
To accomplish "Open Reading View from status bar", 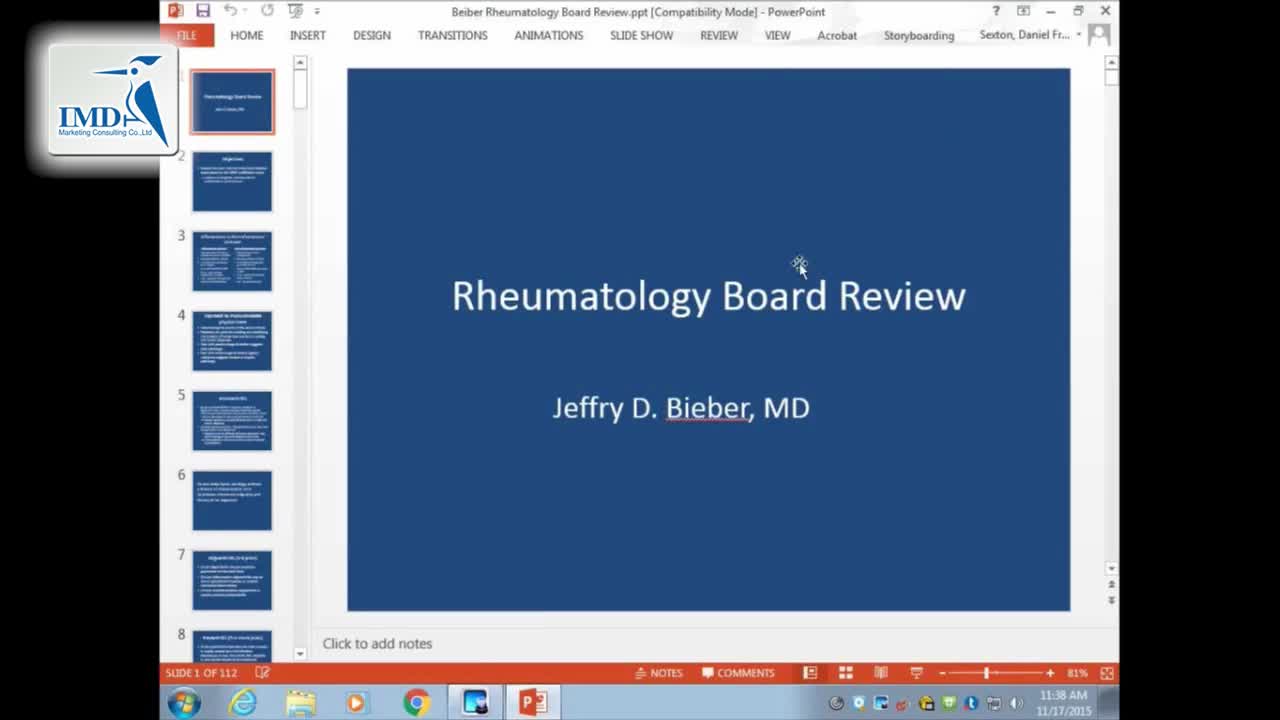I will (881, 673).
